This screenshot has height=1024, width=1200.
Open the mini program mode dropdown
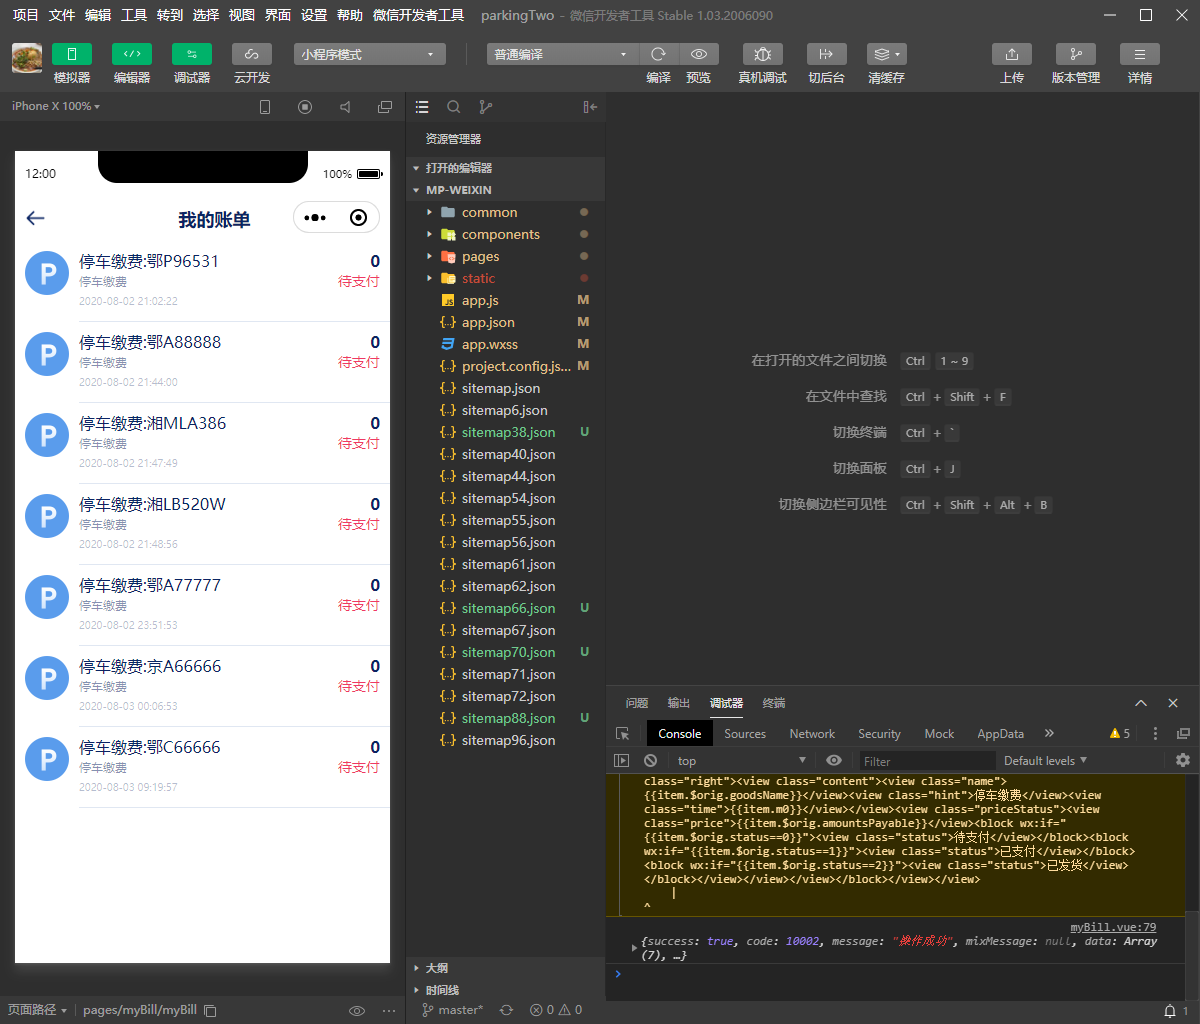pos(370,55)
